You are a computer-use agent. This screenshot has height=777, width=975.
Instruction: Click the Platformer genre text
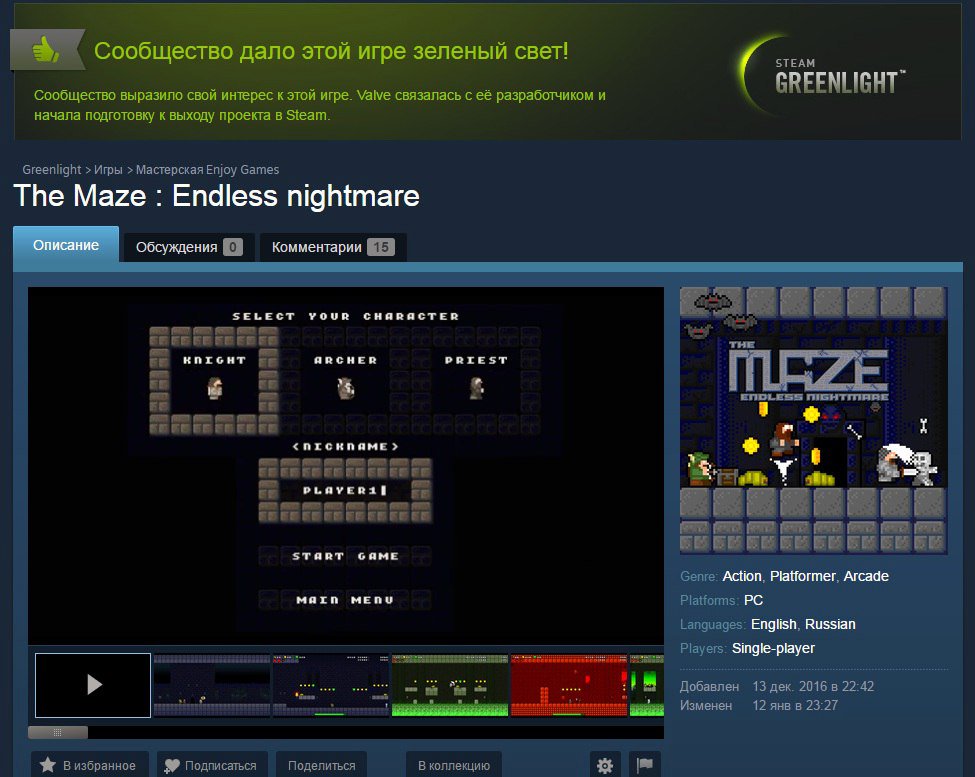pyautogui.click(x=802, y=576)
